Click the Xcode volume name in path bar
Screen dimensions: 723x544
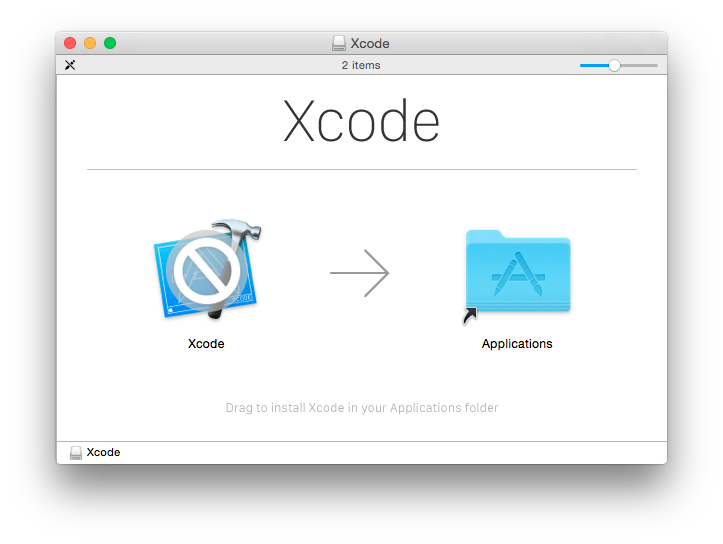pos(103,452)
